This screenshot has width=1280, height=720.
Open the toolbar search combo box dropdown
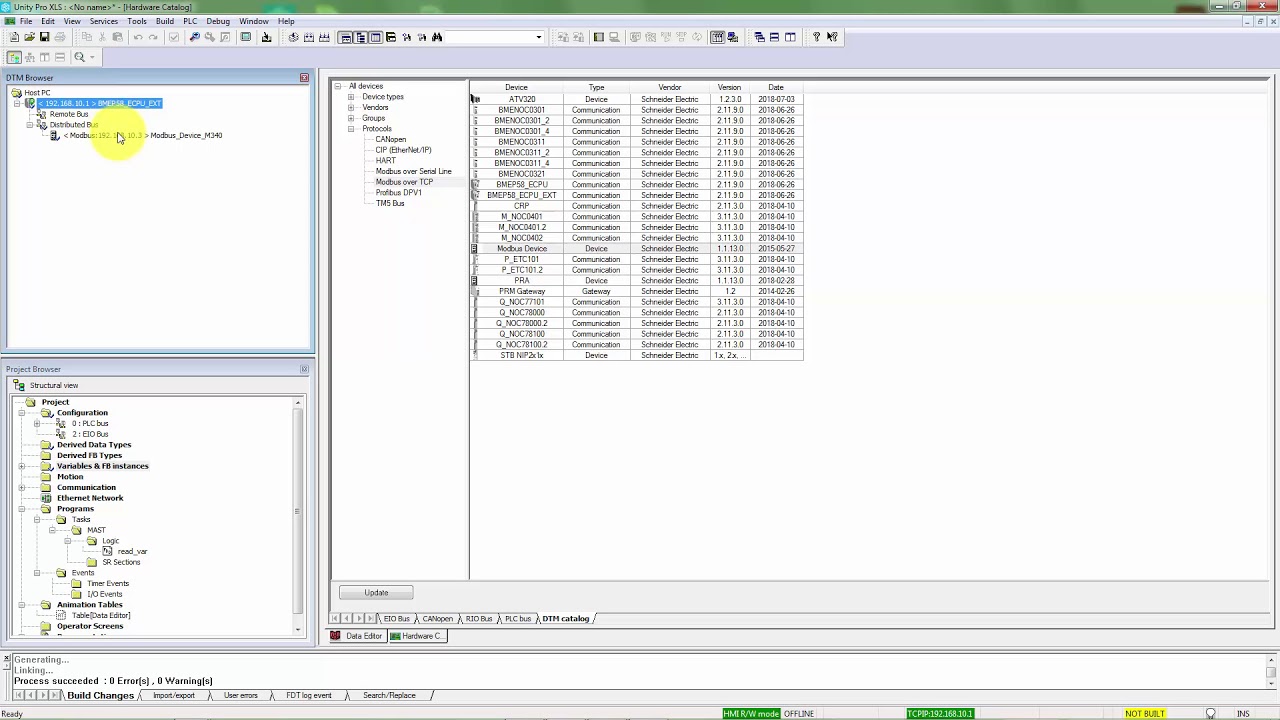[538, 37]
